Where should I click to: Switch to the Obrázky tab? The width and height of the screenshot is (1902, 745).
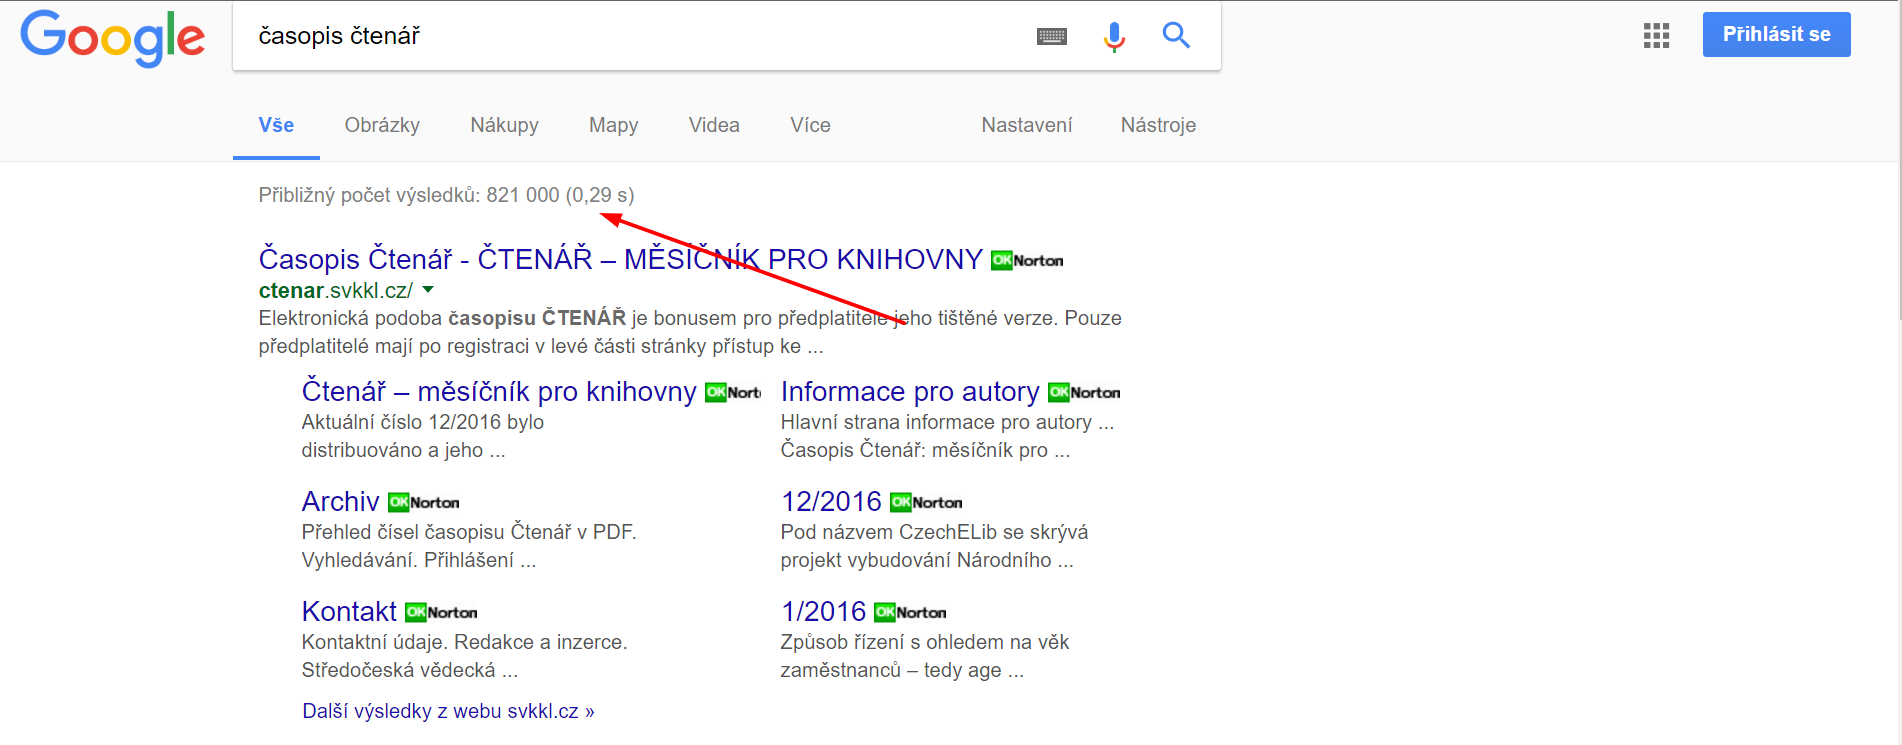pyautogui.click(x=382, y=125)
